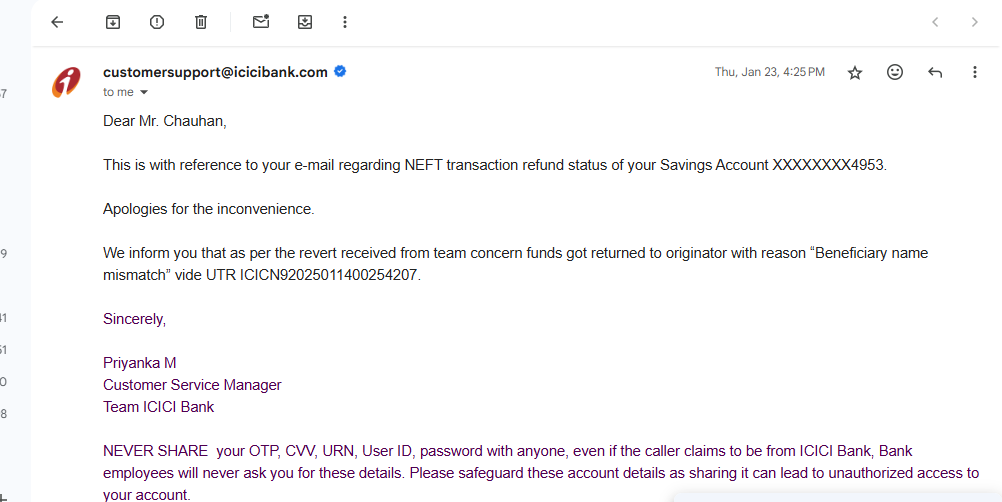The height and width of the screenshot is (502, 1002).
Task: Click the 'Dear Mr. Chauhan' greeting line
Action: pyautogui.click(x=165, y=121)
